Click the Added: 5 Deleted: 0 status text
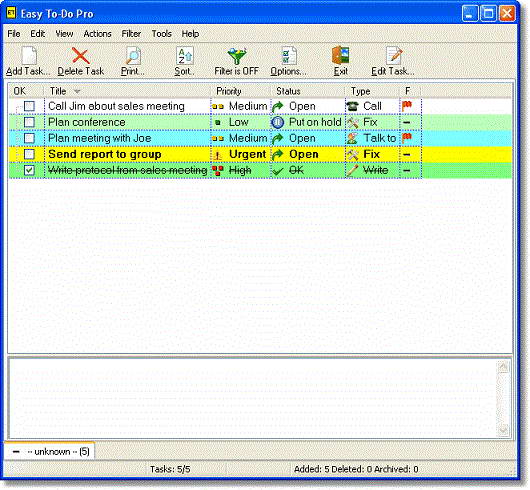The height and width of the screenshot is (490, 530). coord(356,469)
